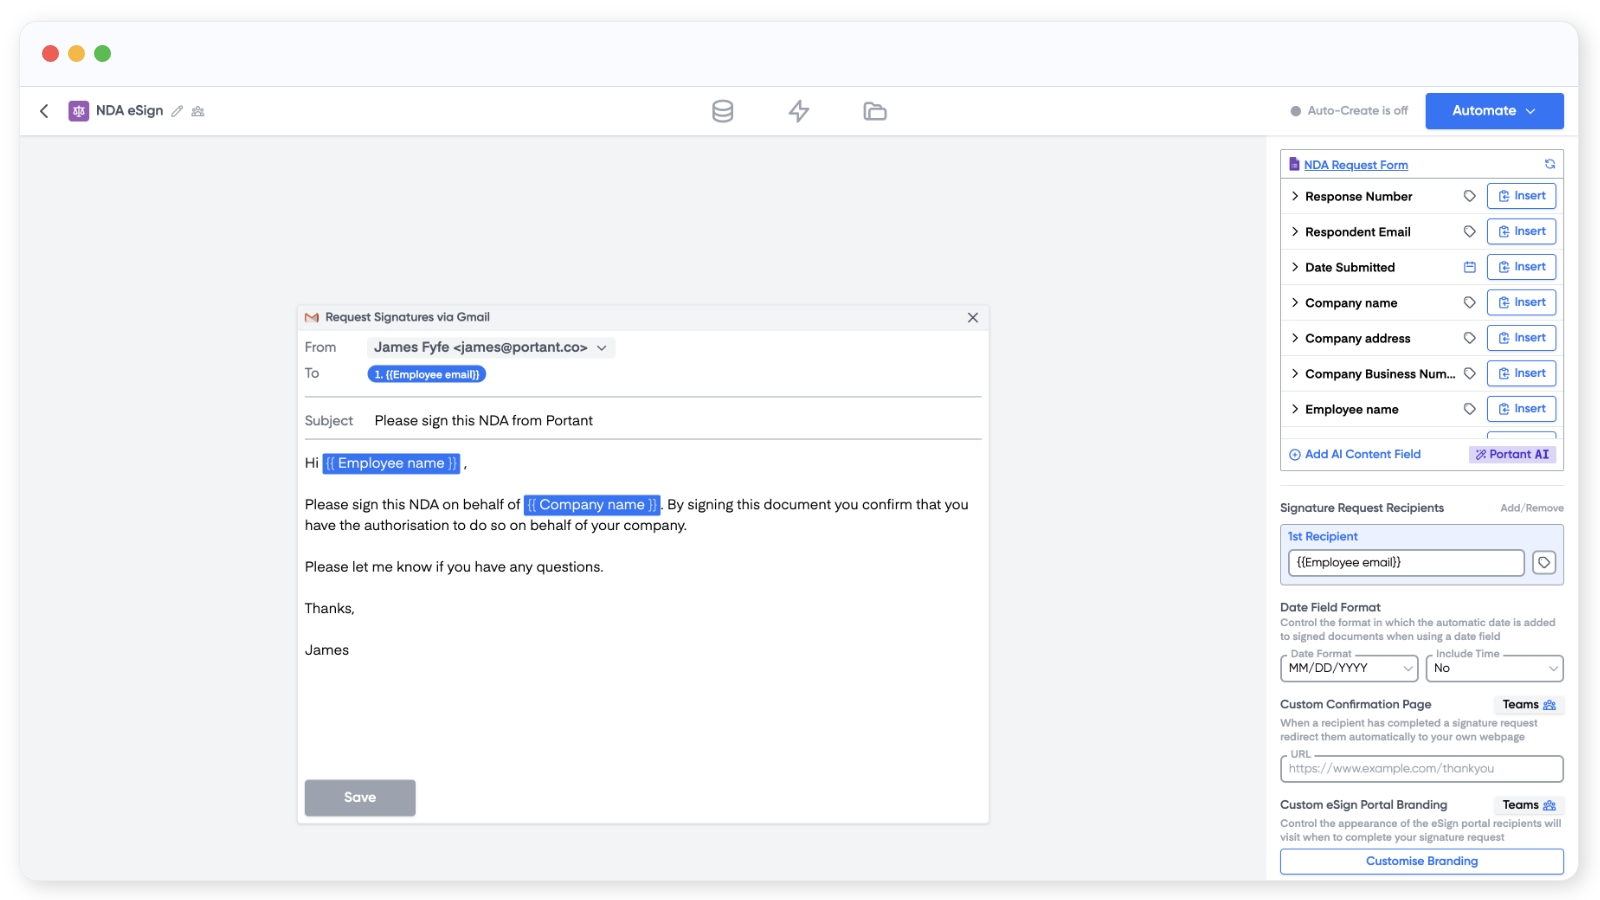Open the Date Format MM/DD/YYYY dropdown

click(1349, 668)
